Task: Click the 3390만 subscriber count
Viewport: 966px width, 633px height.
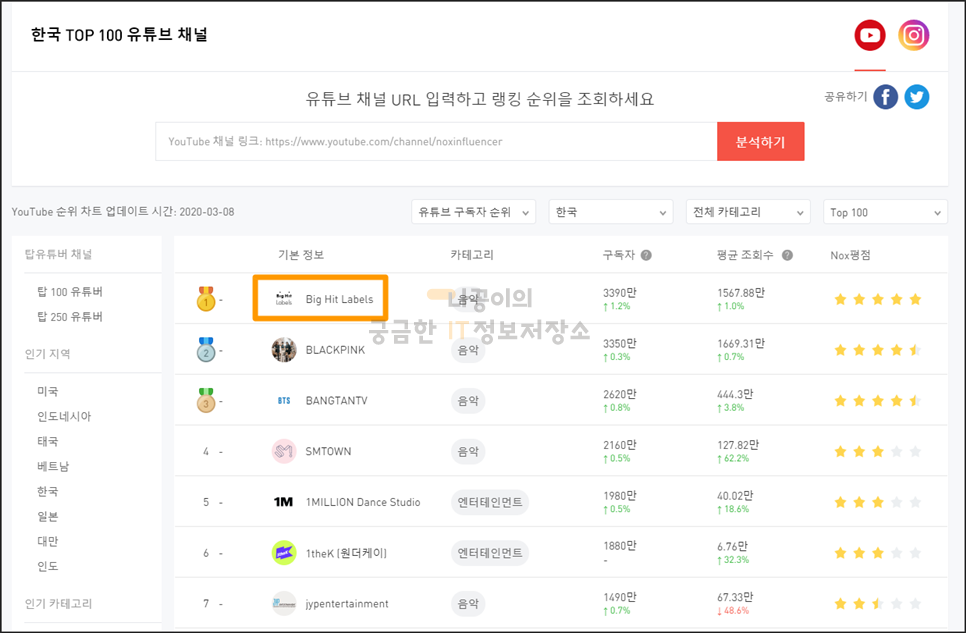Action: pyautogui.click(x=620, y=293)
